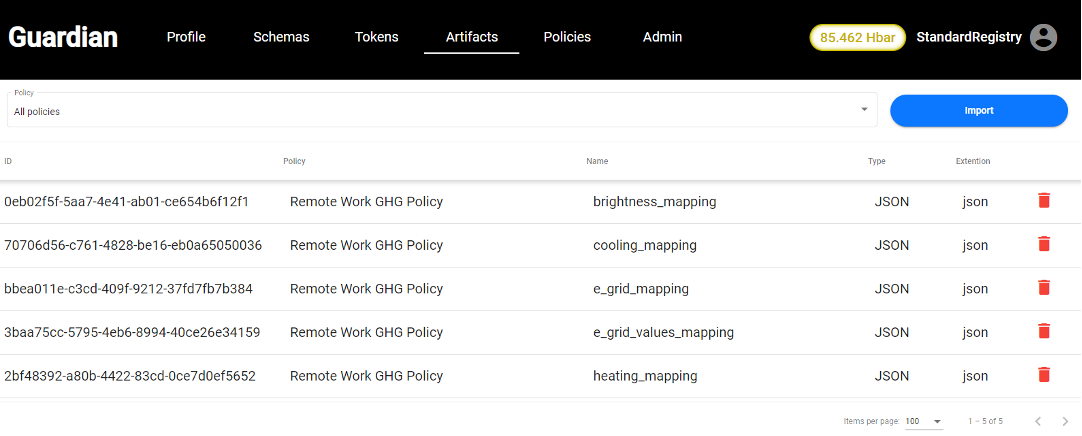Screen dimensions: 1082x436
Task: Delete the heating_mapping artifact
Action: click(1044, 376)
